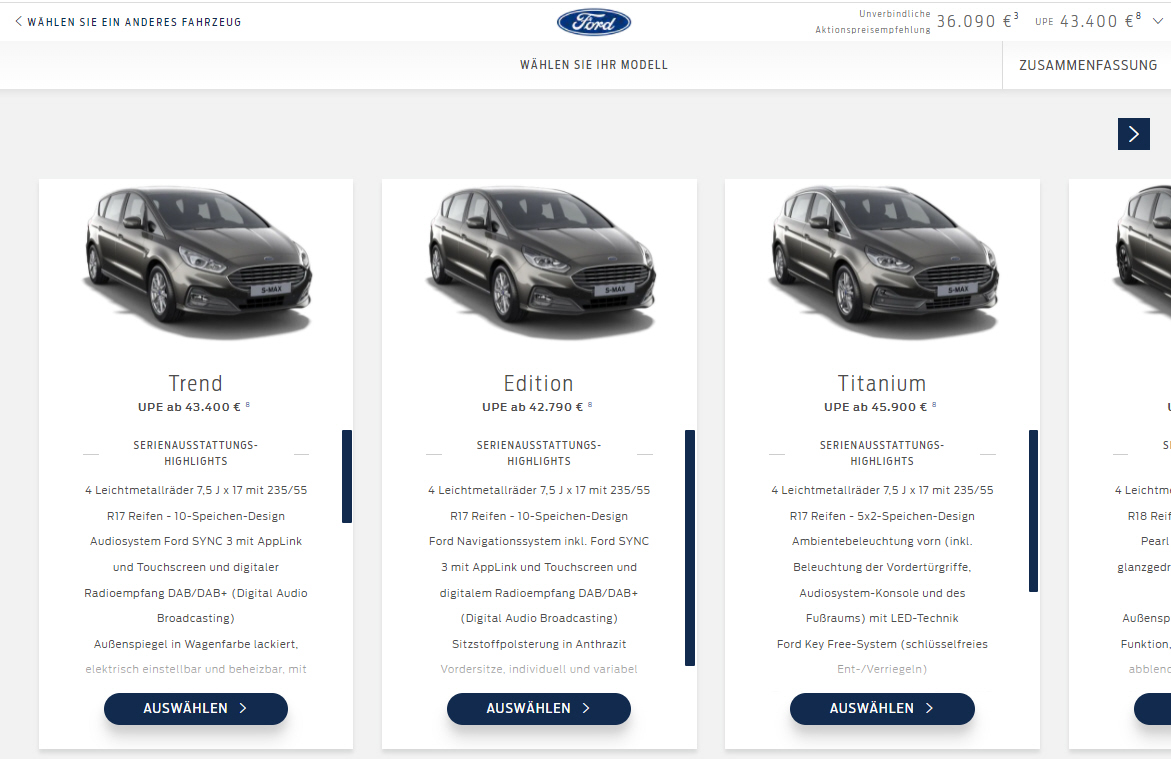Select the 'Wählen Sie Ihr Modell' step

coord(594,65)
